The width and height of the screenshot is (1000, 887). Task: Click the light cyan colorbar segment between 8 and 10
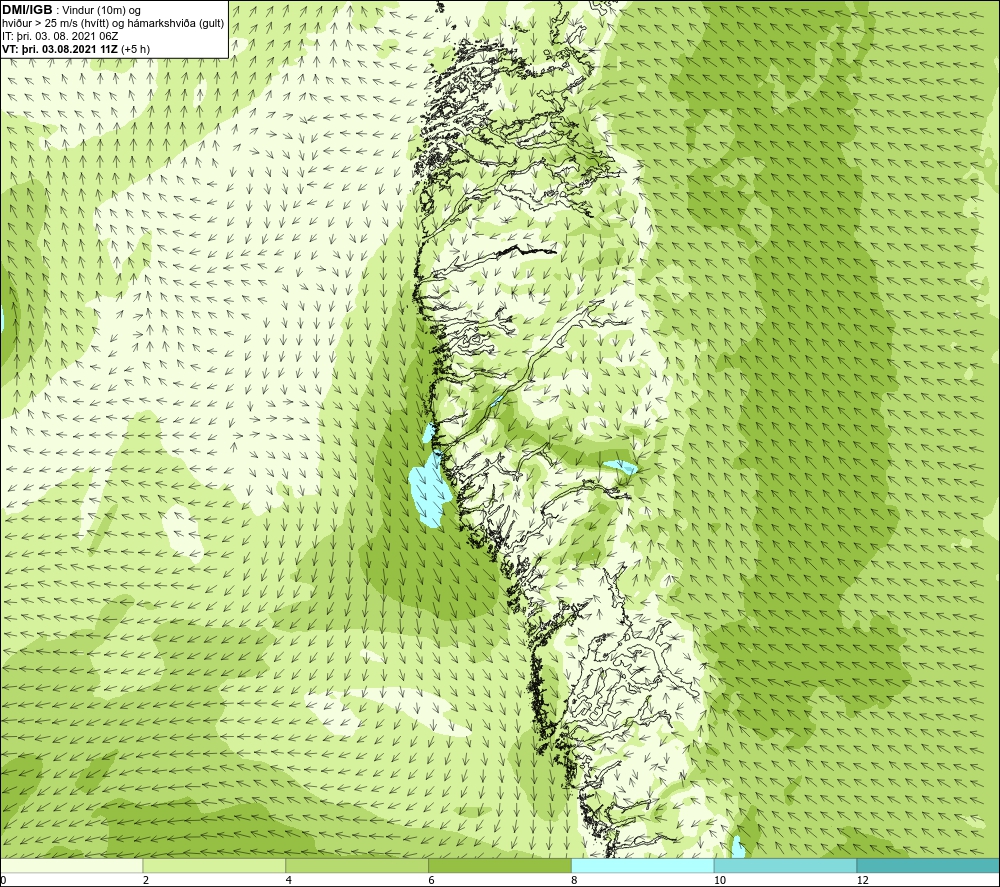pos(643,865)
